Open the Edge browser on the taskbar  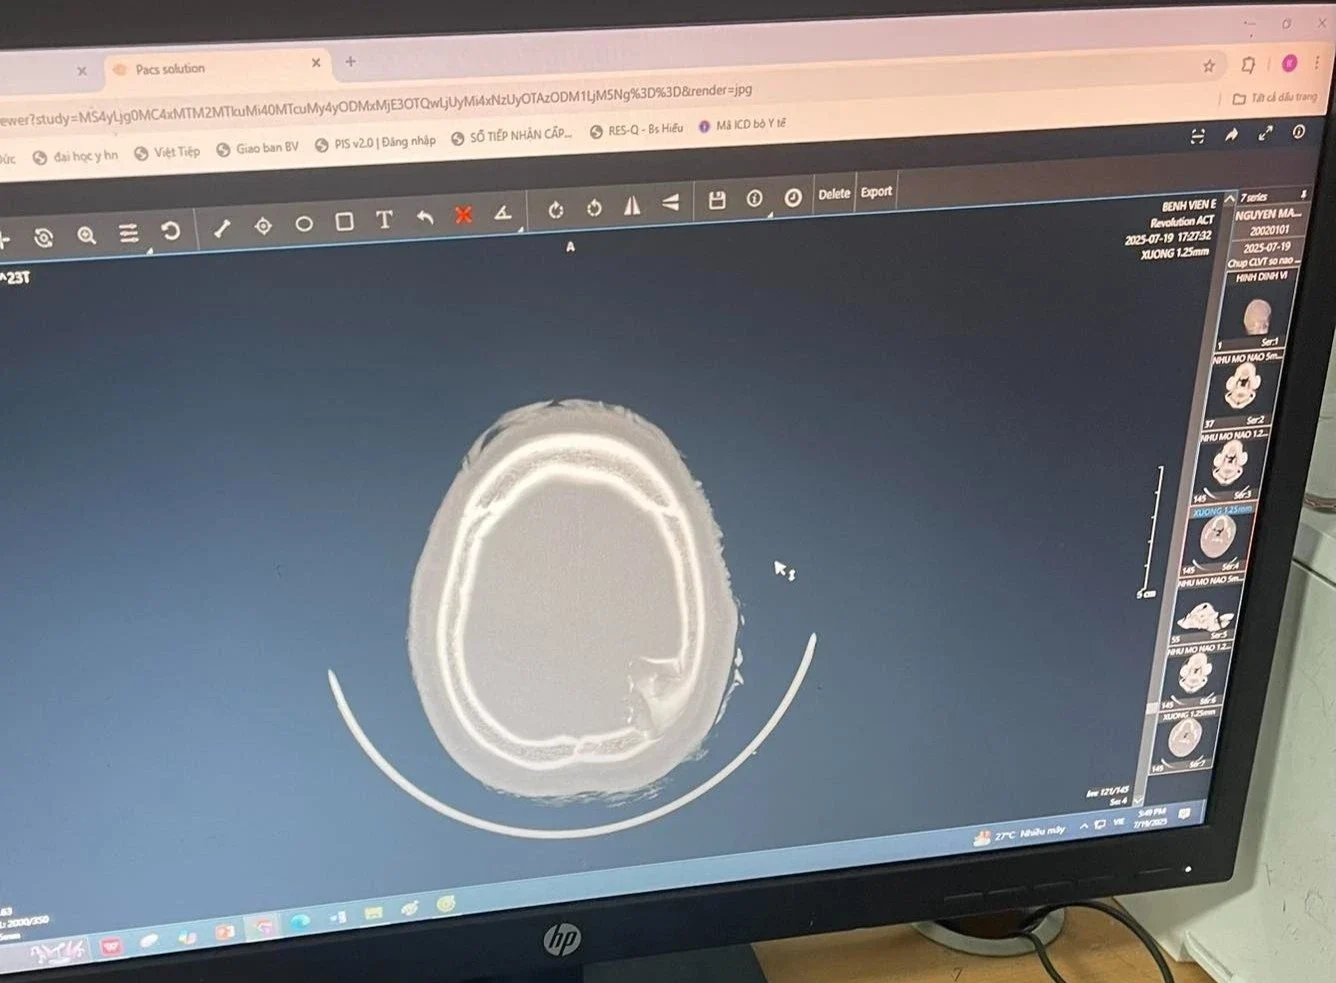tap(300, 921)
